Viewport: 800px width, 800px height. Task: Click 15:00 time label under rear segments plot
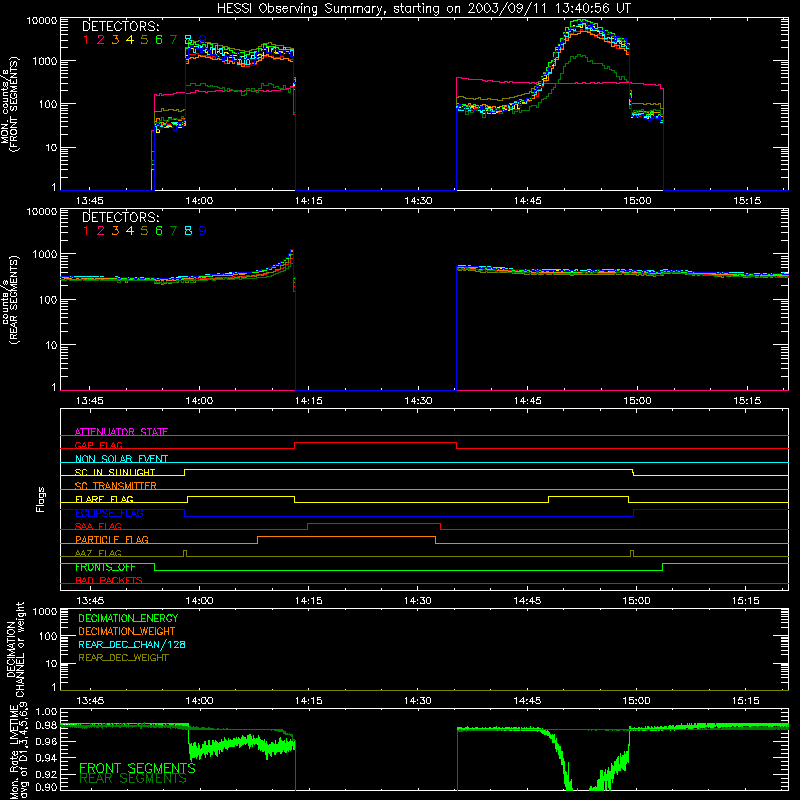pos(637,401)
